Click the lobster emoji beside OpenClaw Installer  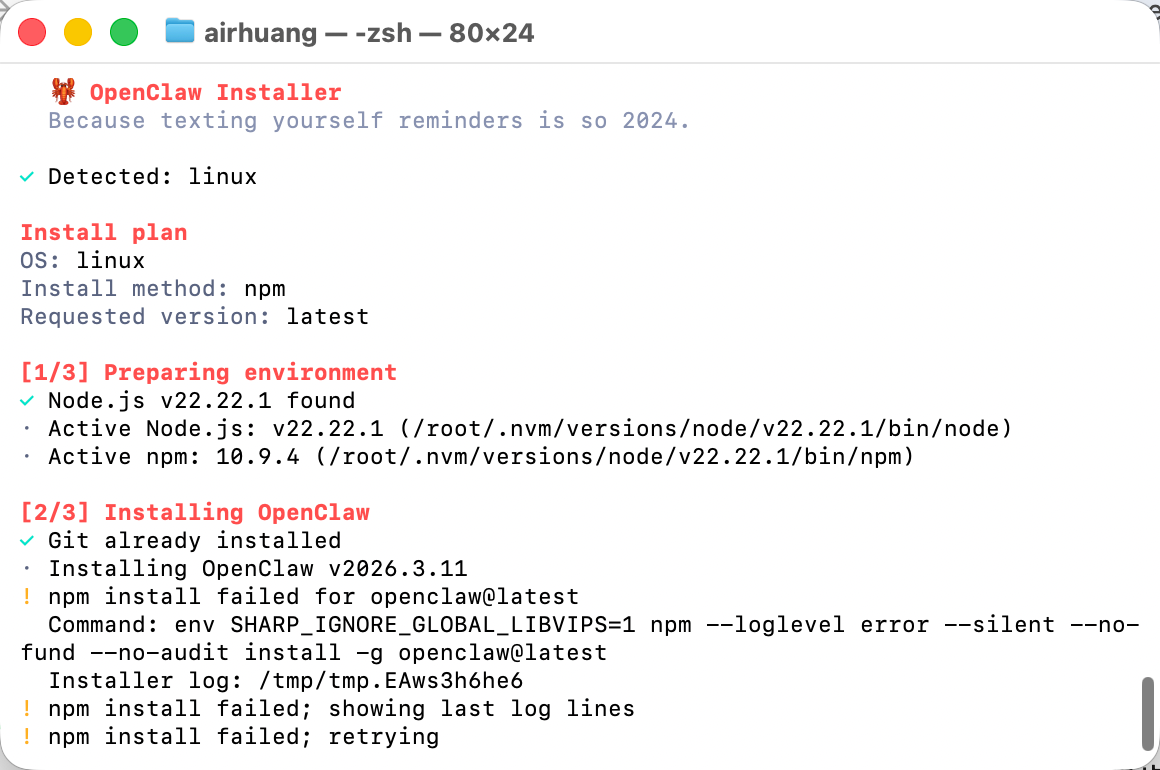(63, 93)
